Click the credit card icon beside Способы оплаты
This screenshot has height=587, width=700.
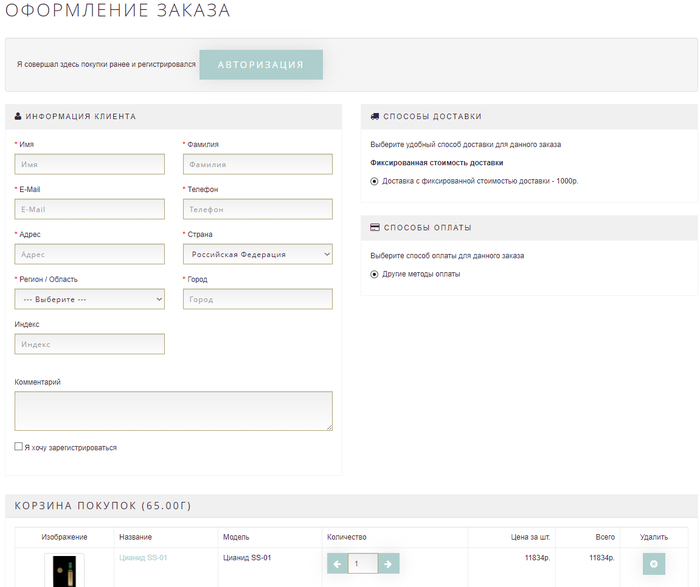coord(375,227)
